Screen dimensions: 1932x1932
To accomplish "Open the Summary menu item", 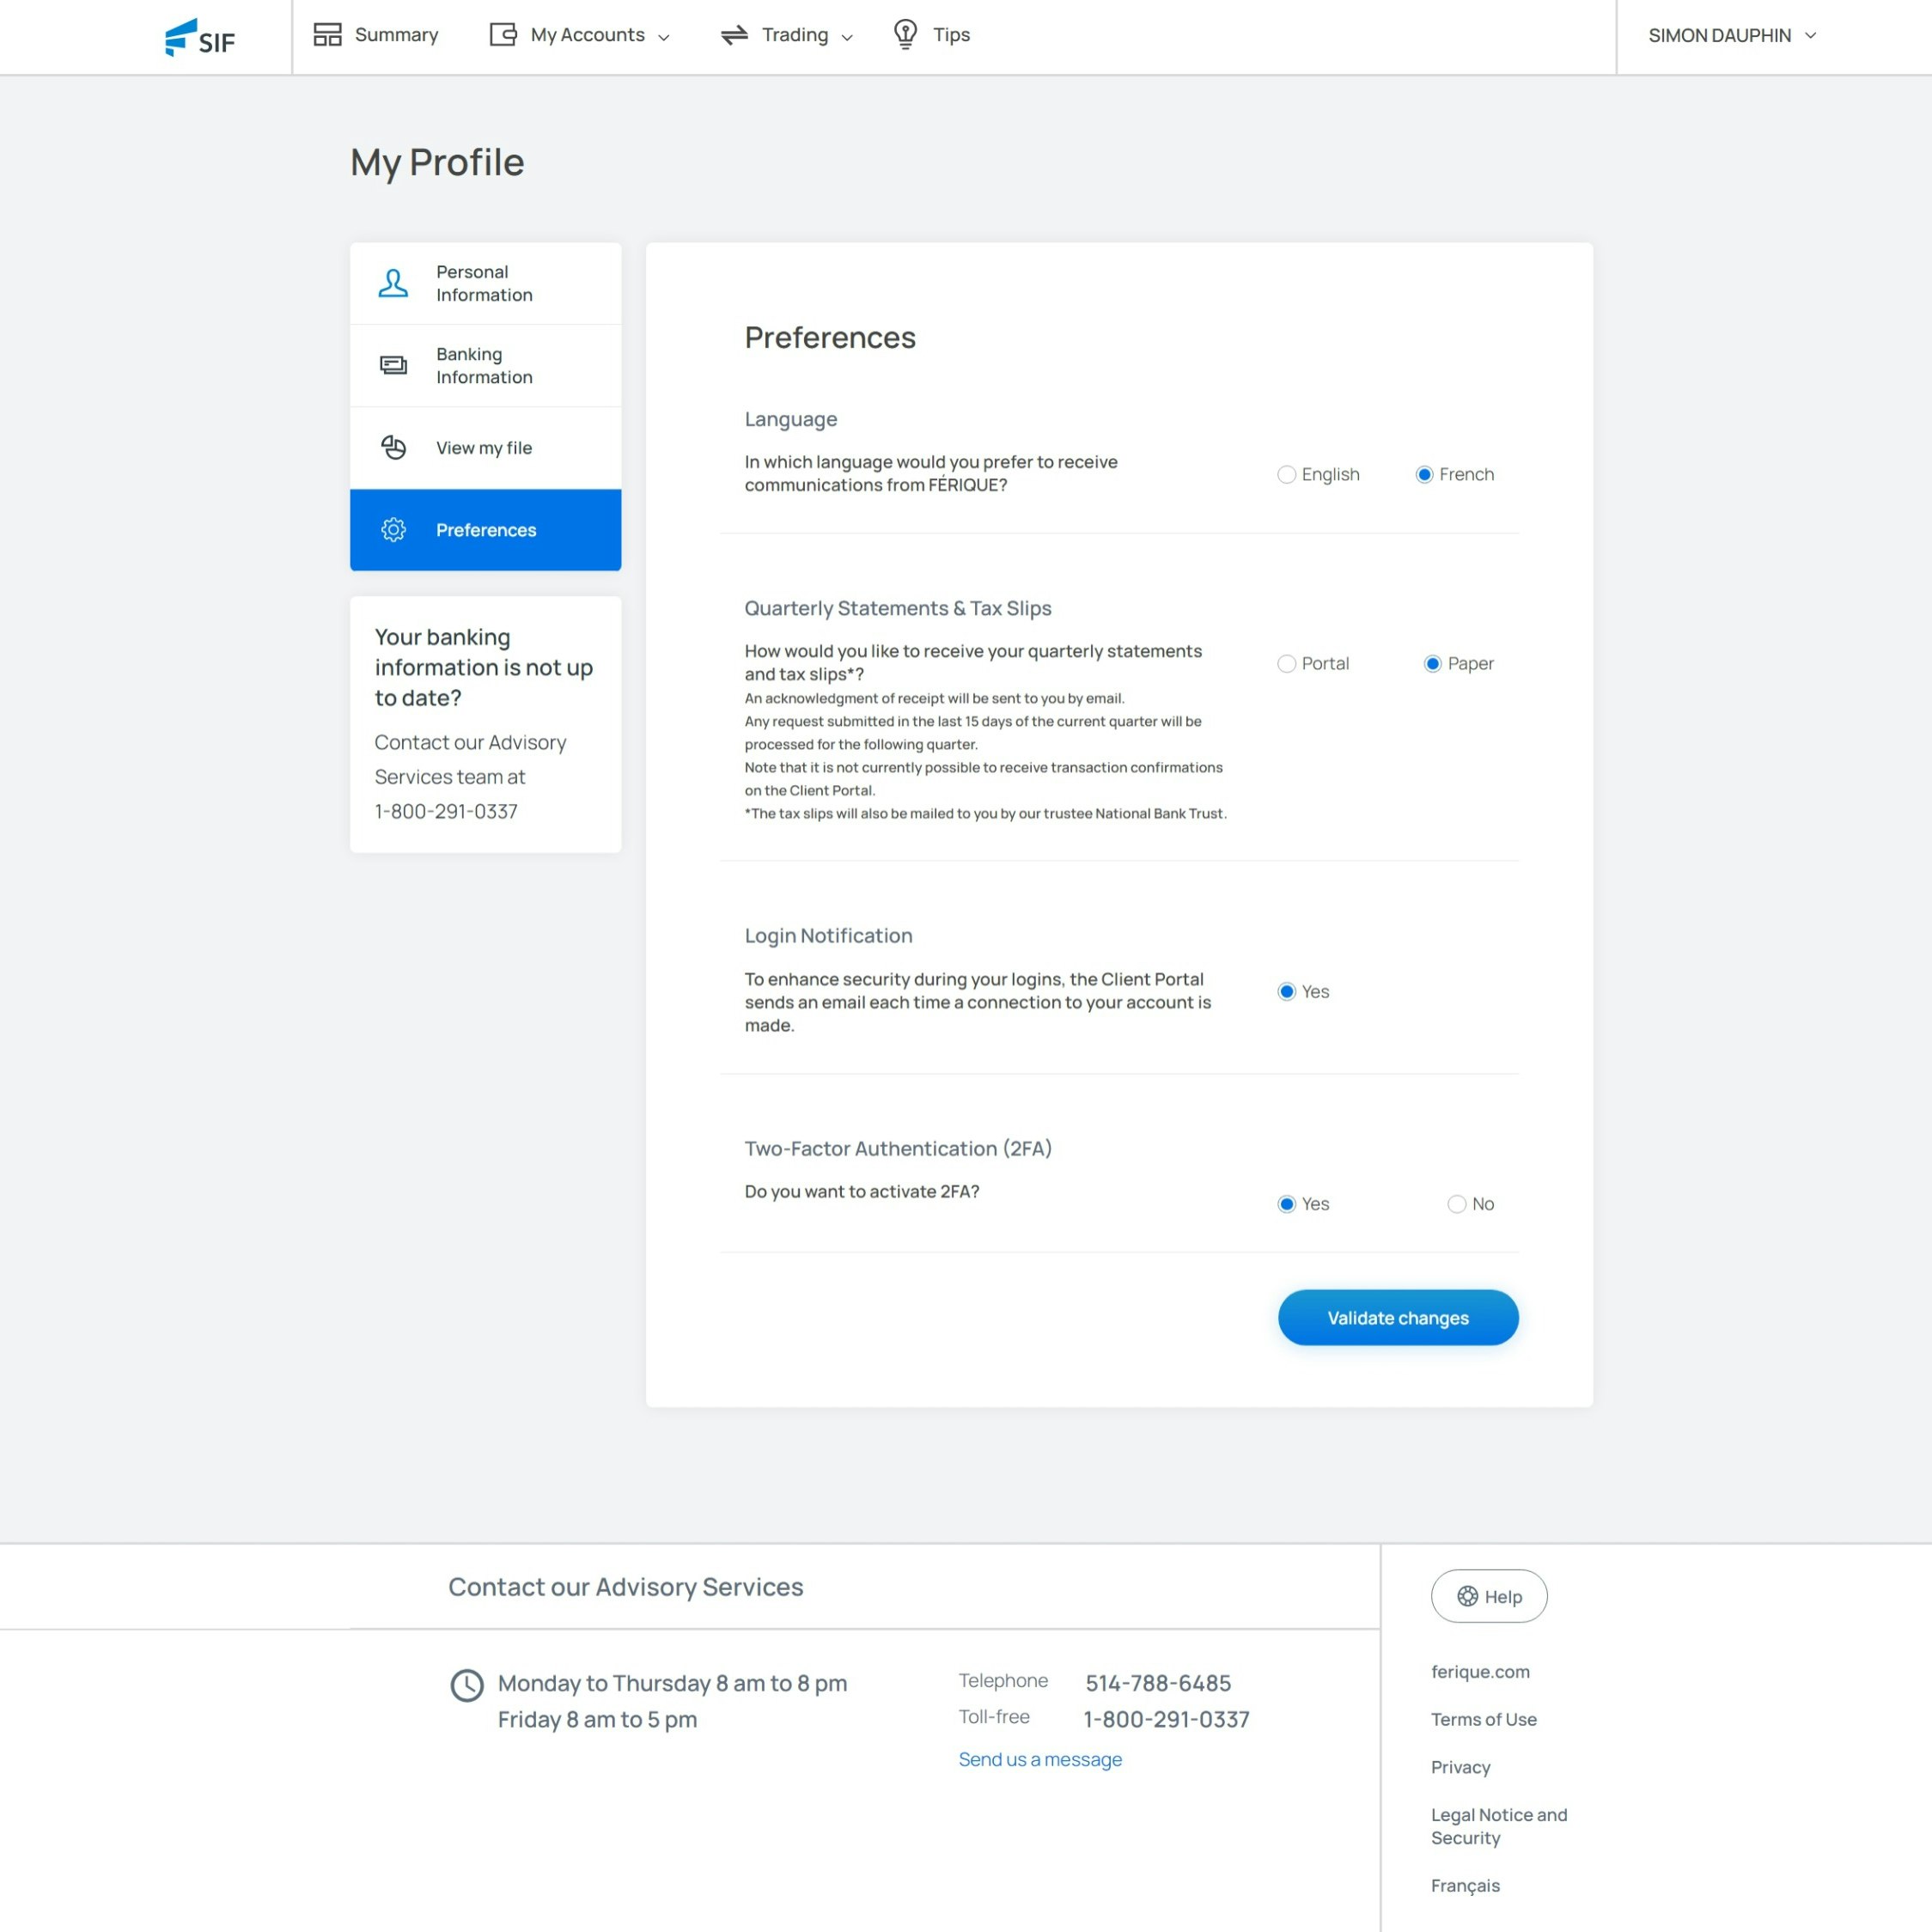I will pos(376,35).
